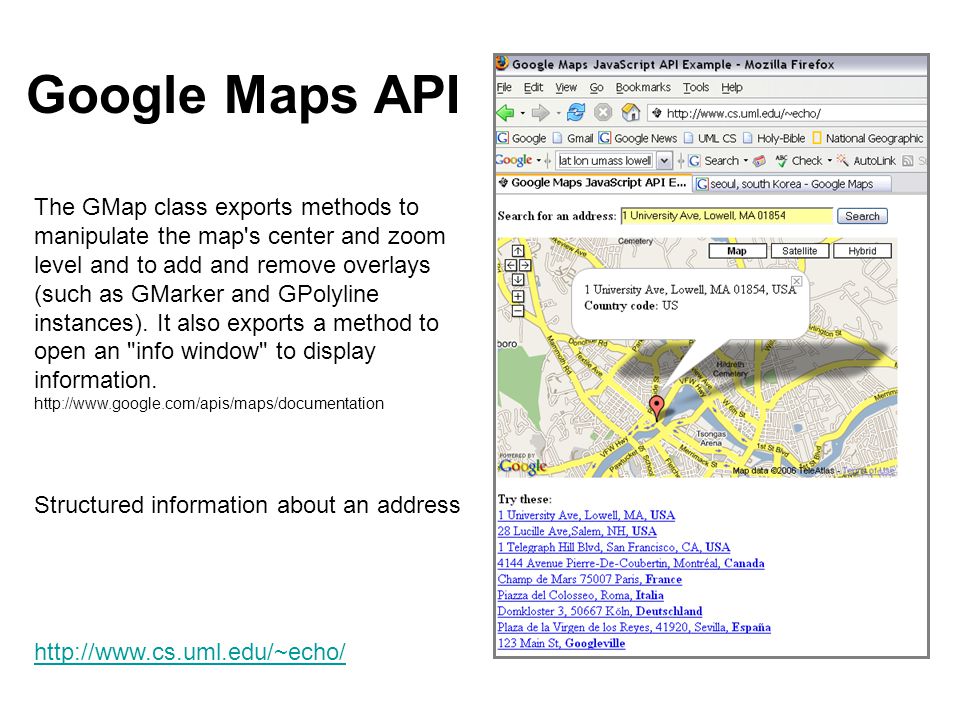Click the red map marker pin
The image size is (960, 720).
pyautogui.click(x=656, y=408)
